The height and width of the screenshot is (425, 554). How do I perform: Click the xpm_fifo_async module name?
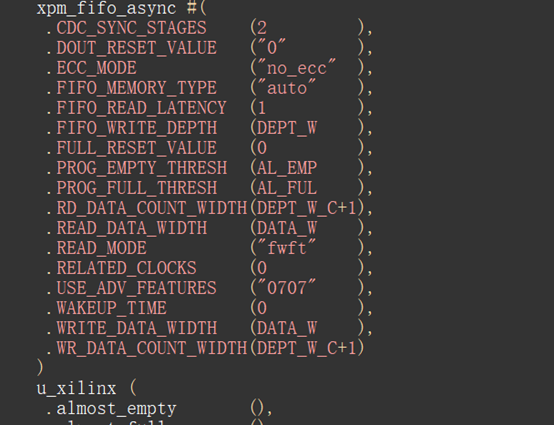[106, 8]
